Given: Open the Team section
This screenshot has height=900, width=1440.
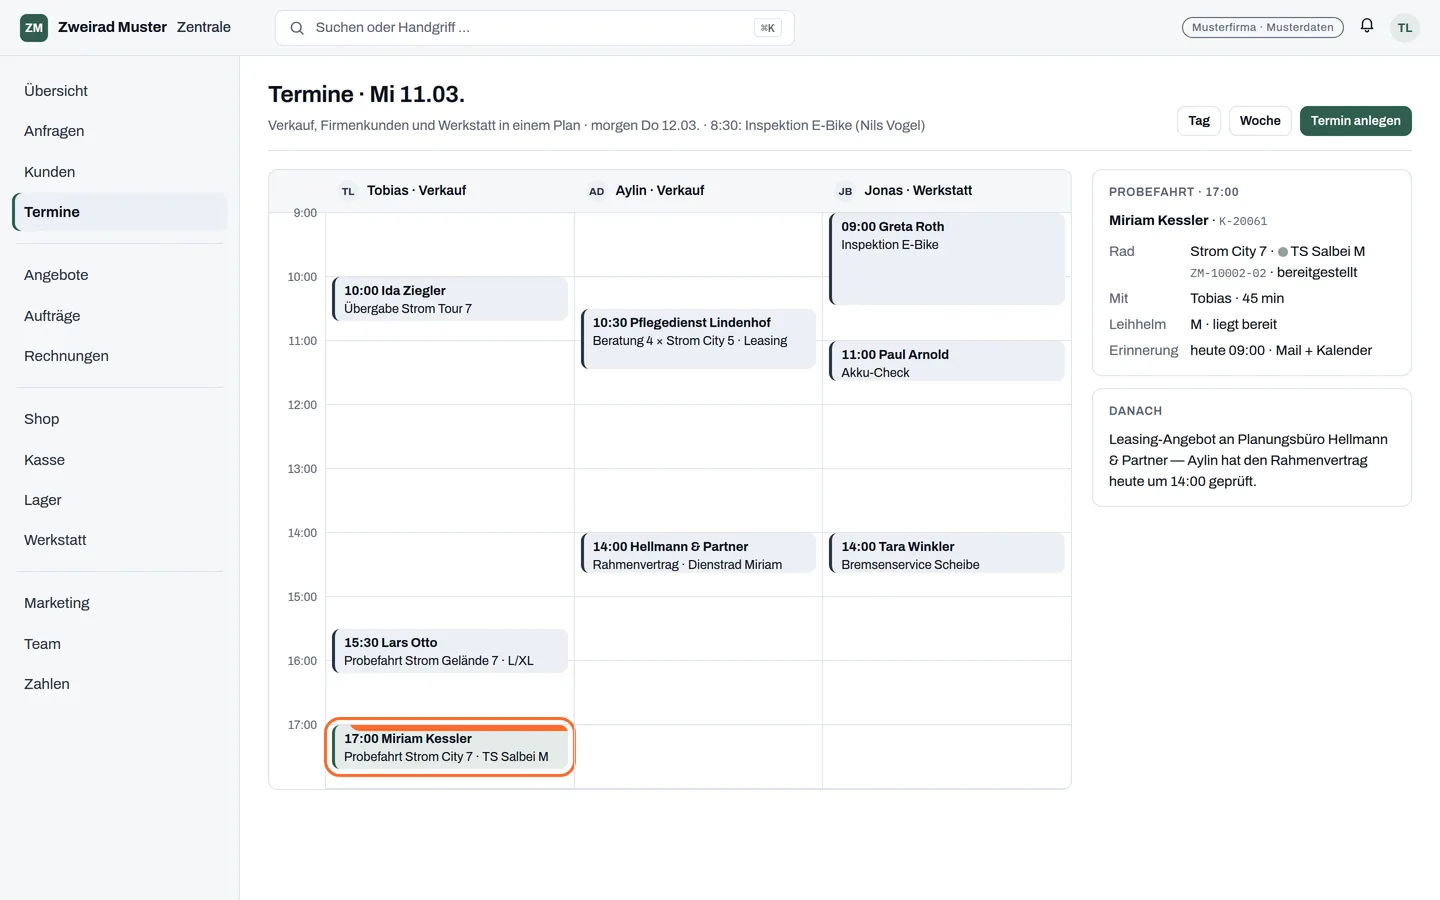Looking at the screenshot, I should (x=120, y=644).
